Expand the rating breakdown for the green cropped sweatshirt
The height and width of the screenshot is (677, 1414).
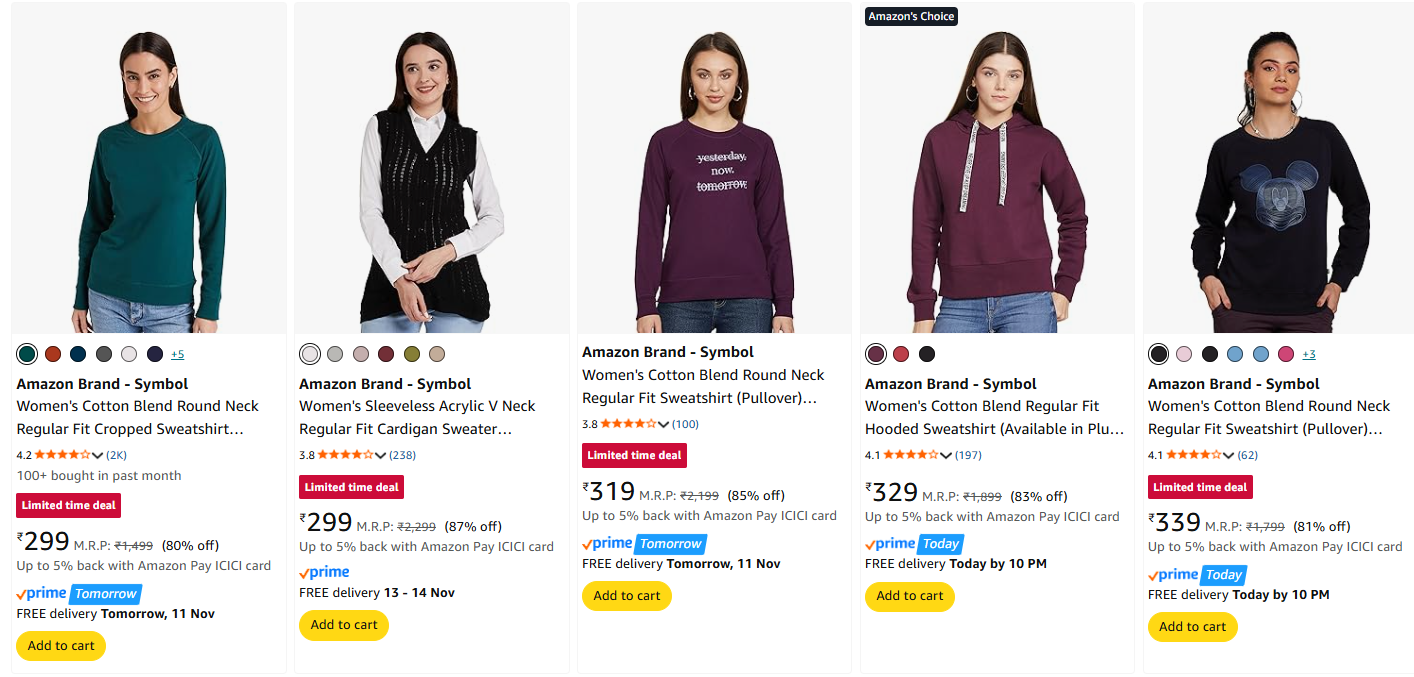(x=97, y=455)
